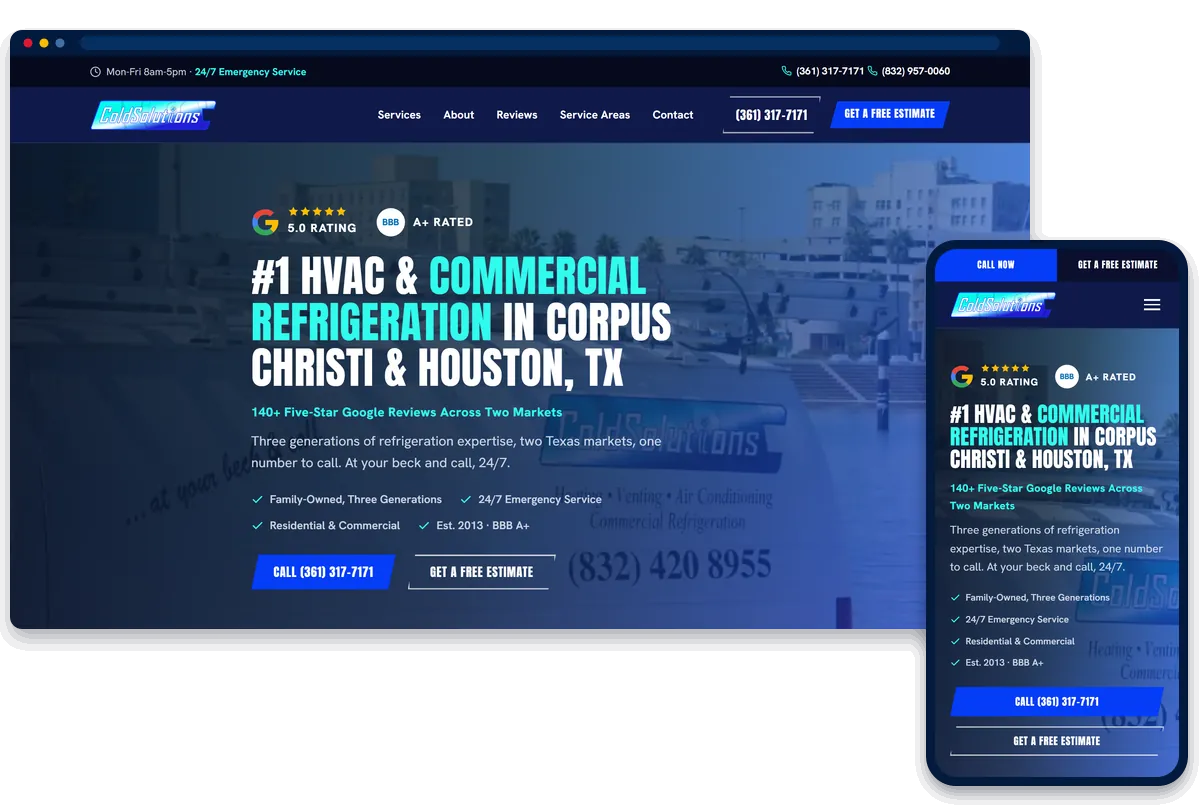Click checkmark beside desktop Residential & Commercial
Image resolution: width=1200 pixels, height=810 pixels.
click(257, 526)
